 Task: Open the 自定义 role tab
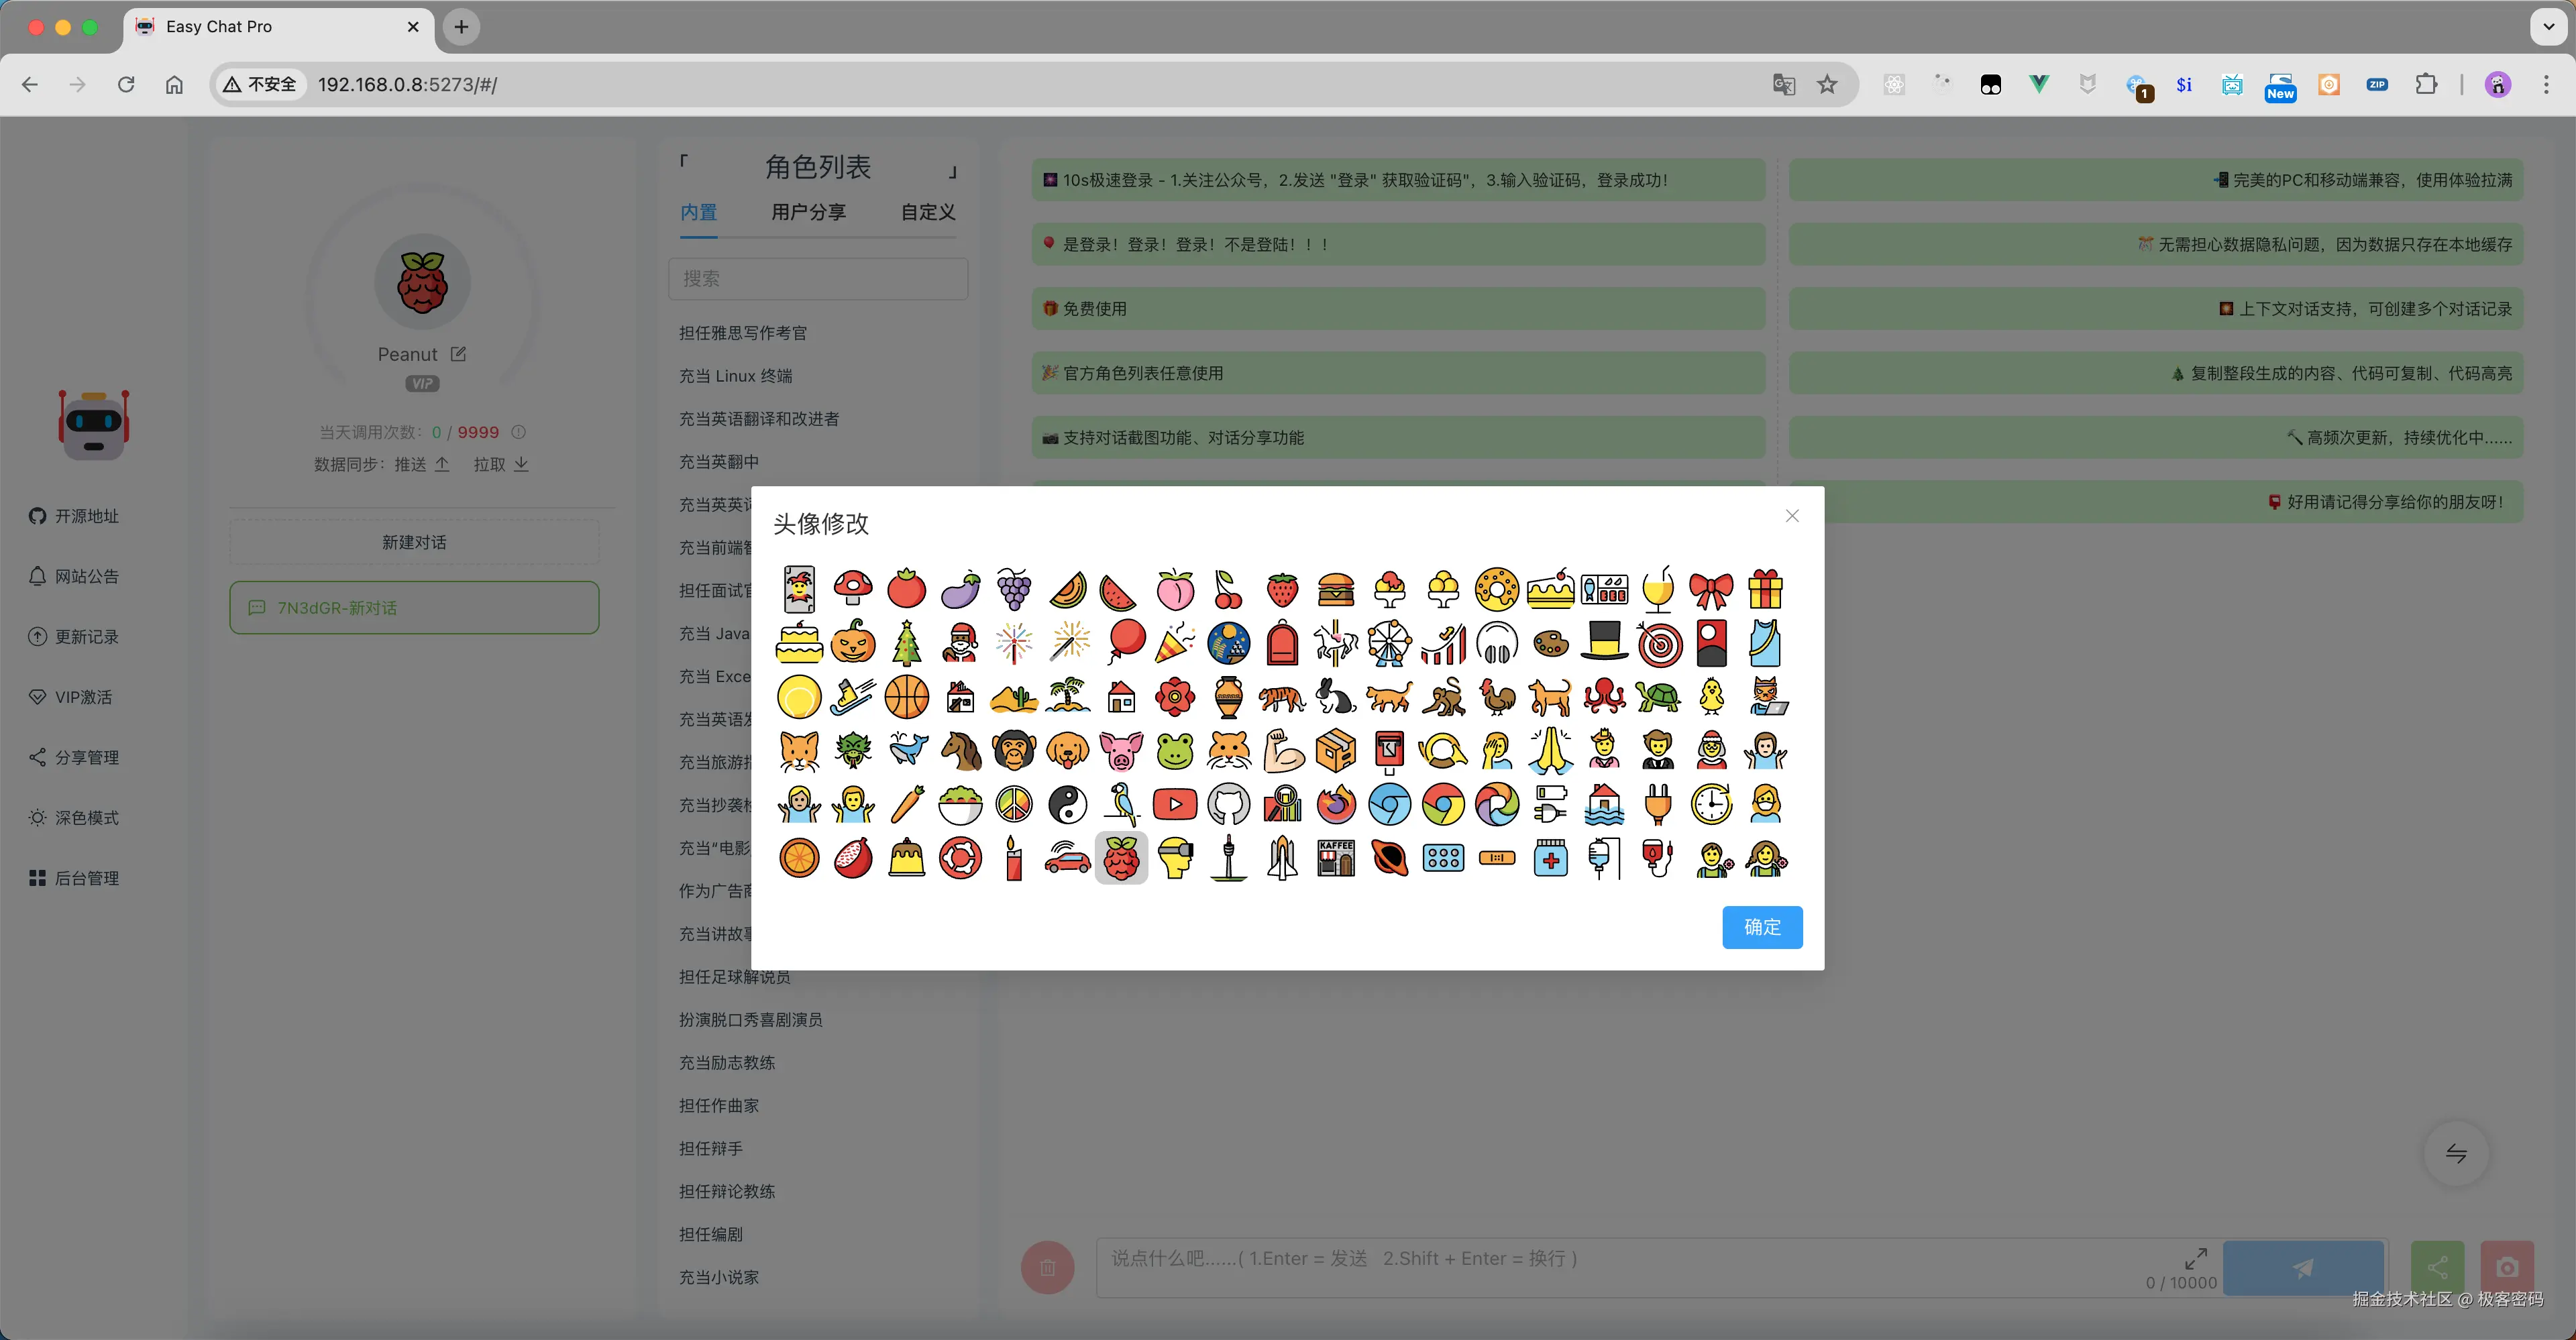927,212
